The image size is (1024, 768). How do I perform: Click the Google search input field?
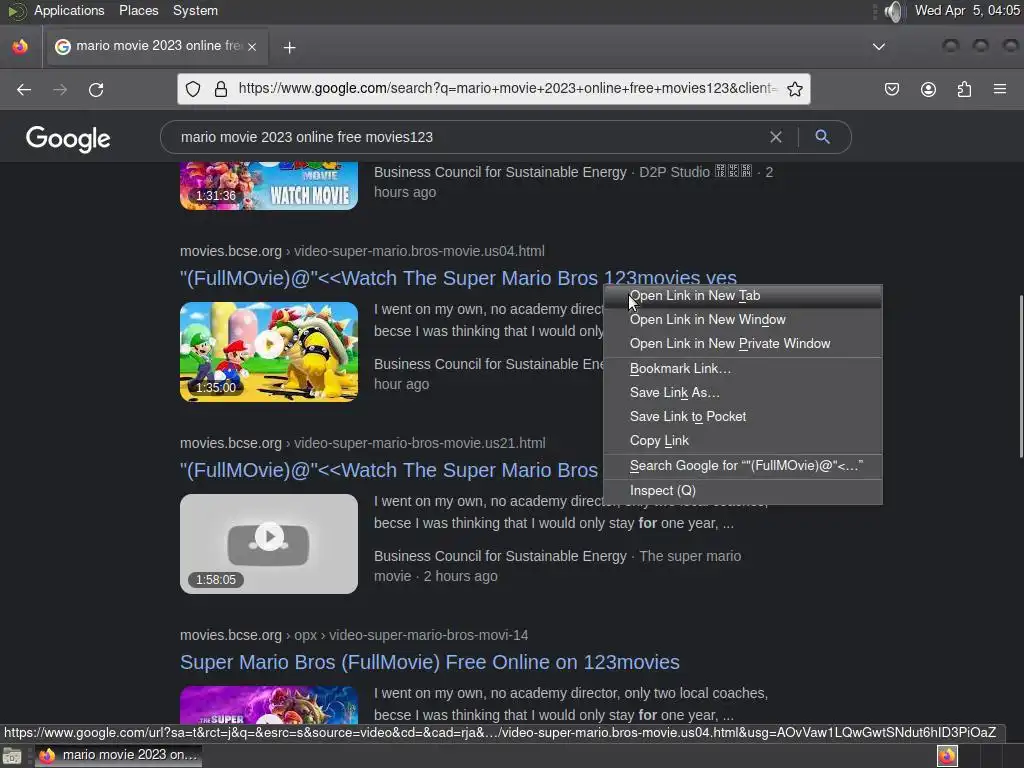(470, 137)
